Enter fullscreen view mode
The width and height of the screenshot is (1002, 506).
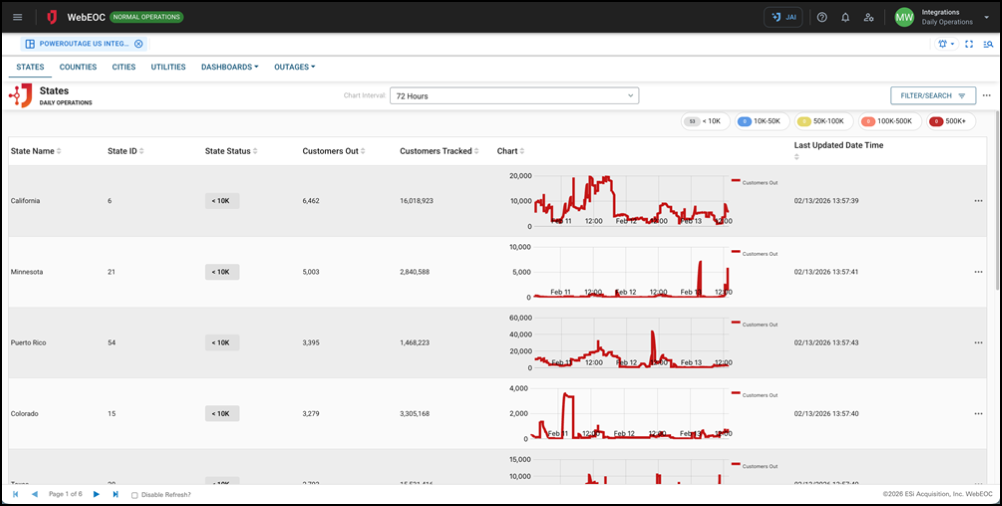(x=969, y=44)
